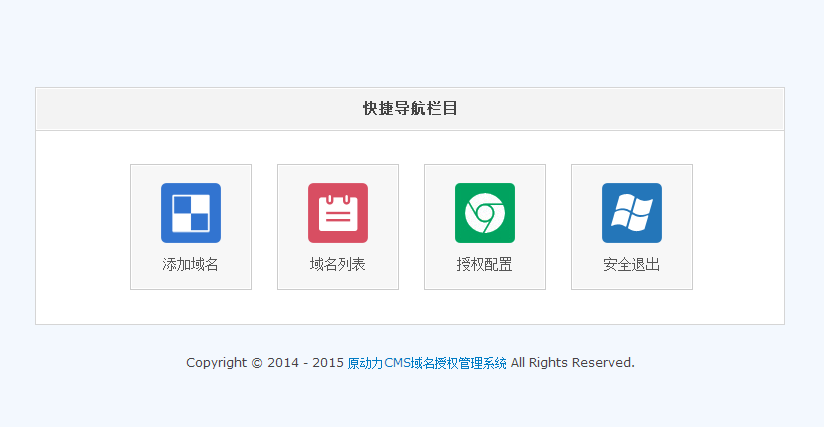Open 授权配置 using its text label
The image size is (824, 427).
(485, 264)
